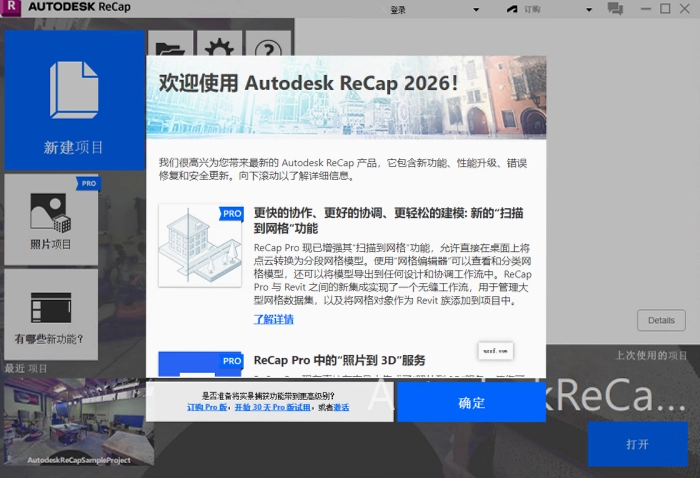This screenshot has height=478, width=700.
Task: Click the ReCap Pro 中的照片到 3D 服务 heading
Action: tap(339, 360)
